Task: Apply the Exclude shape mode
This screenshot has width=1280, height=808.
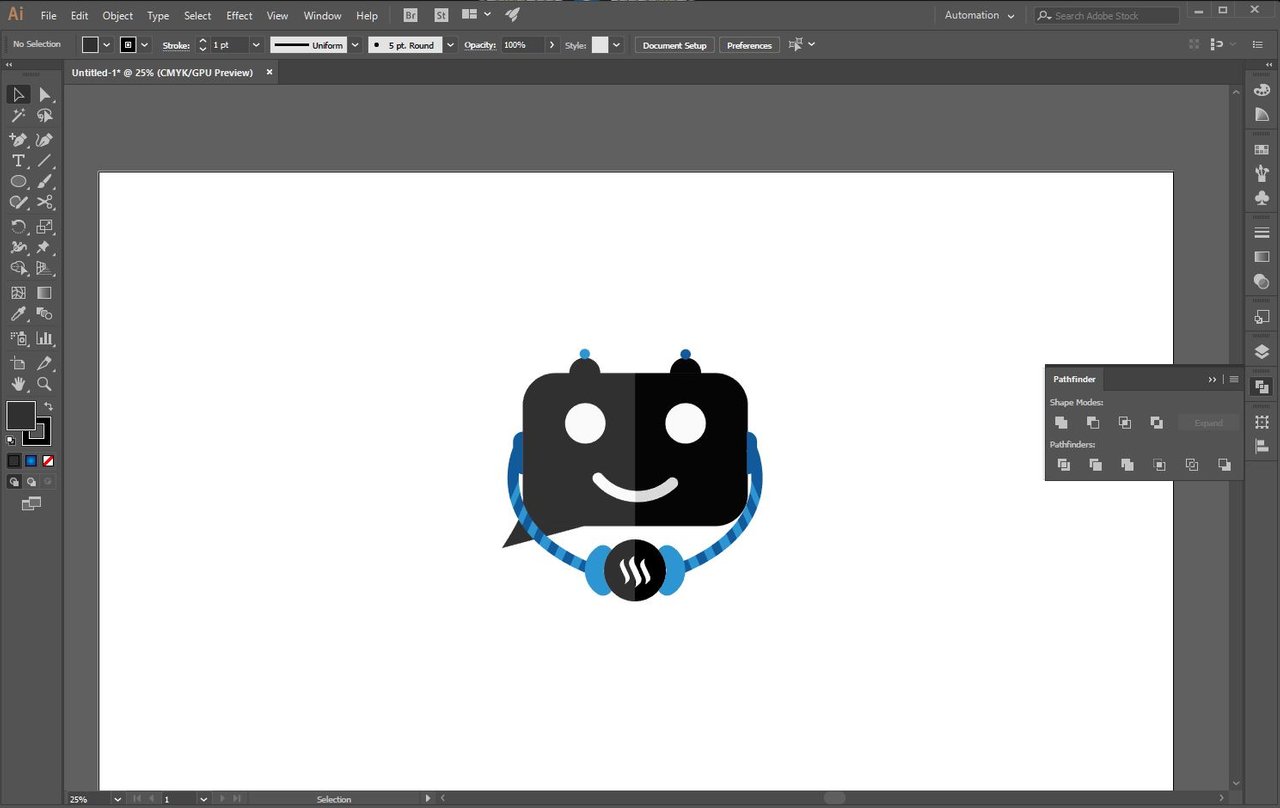Action: point(1157,423)
